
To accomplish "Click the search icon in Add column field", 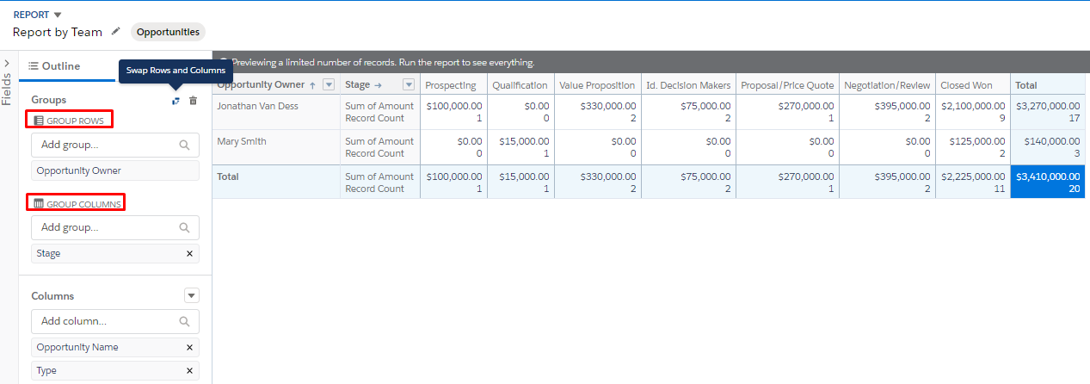I will pos(184,321).
